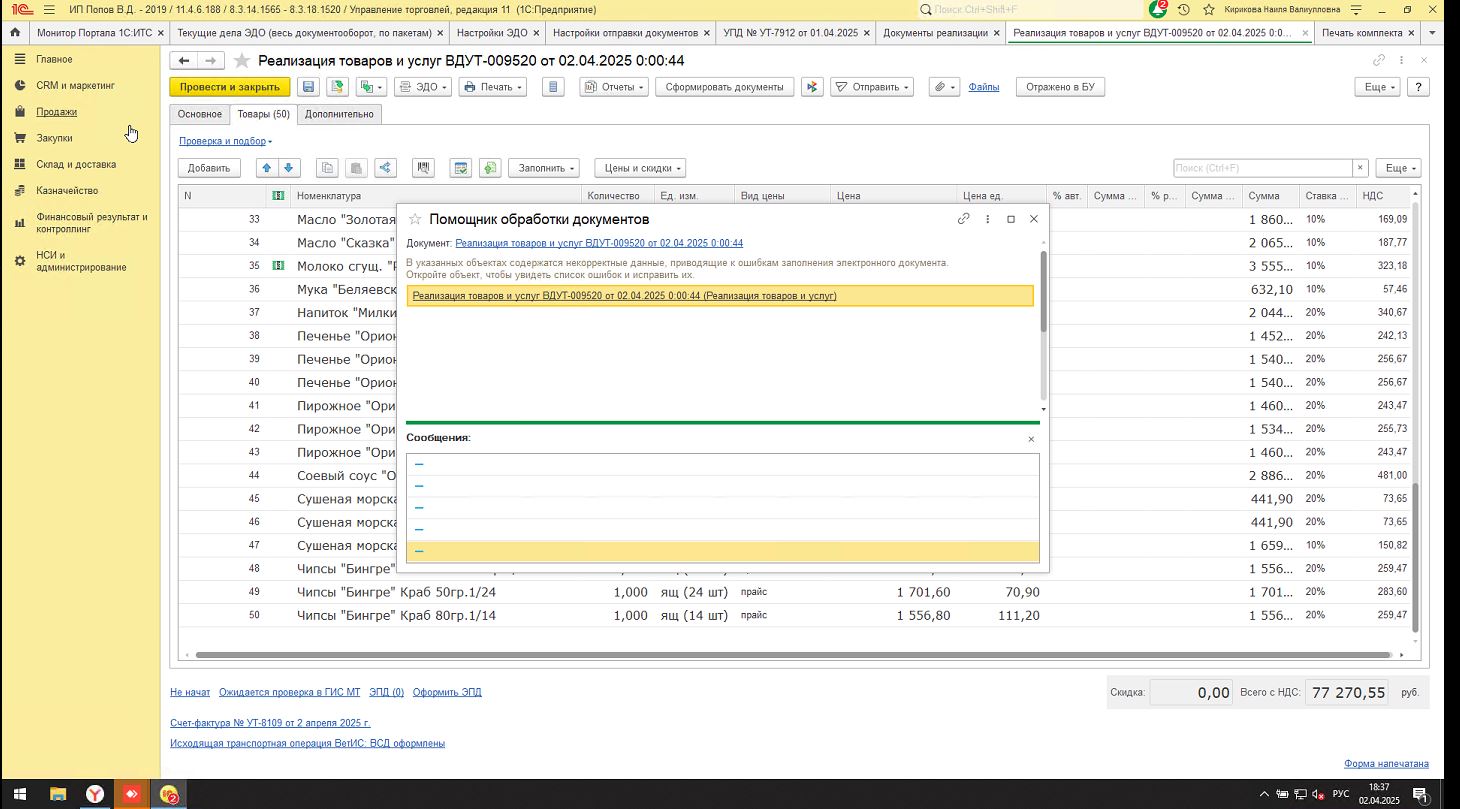Viewport: 1460px width, 809px height.
Task: Open notifications bell with red badge
Action: coord(1158,9)
